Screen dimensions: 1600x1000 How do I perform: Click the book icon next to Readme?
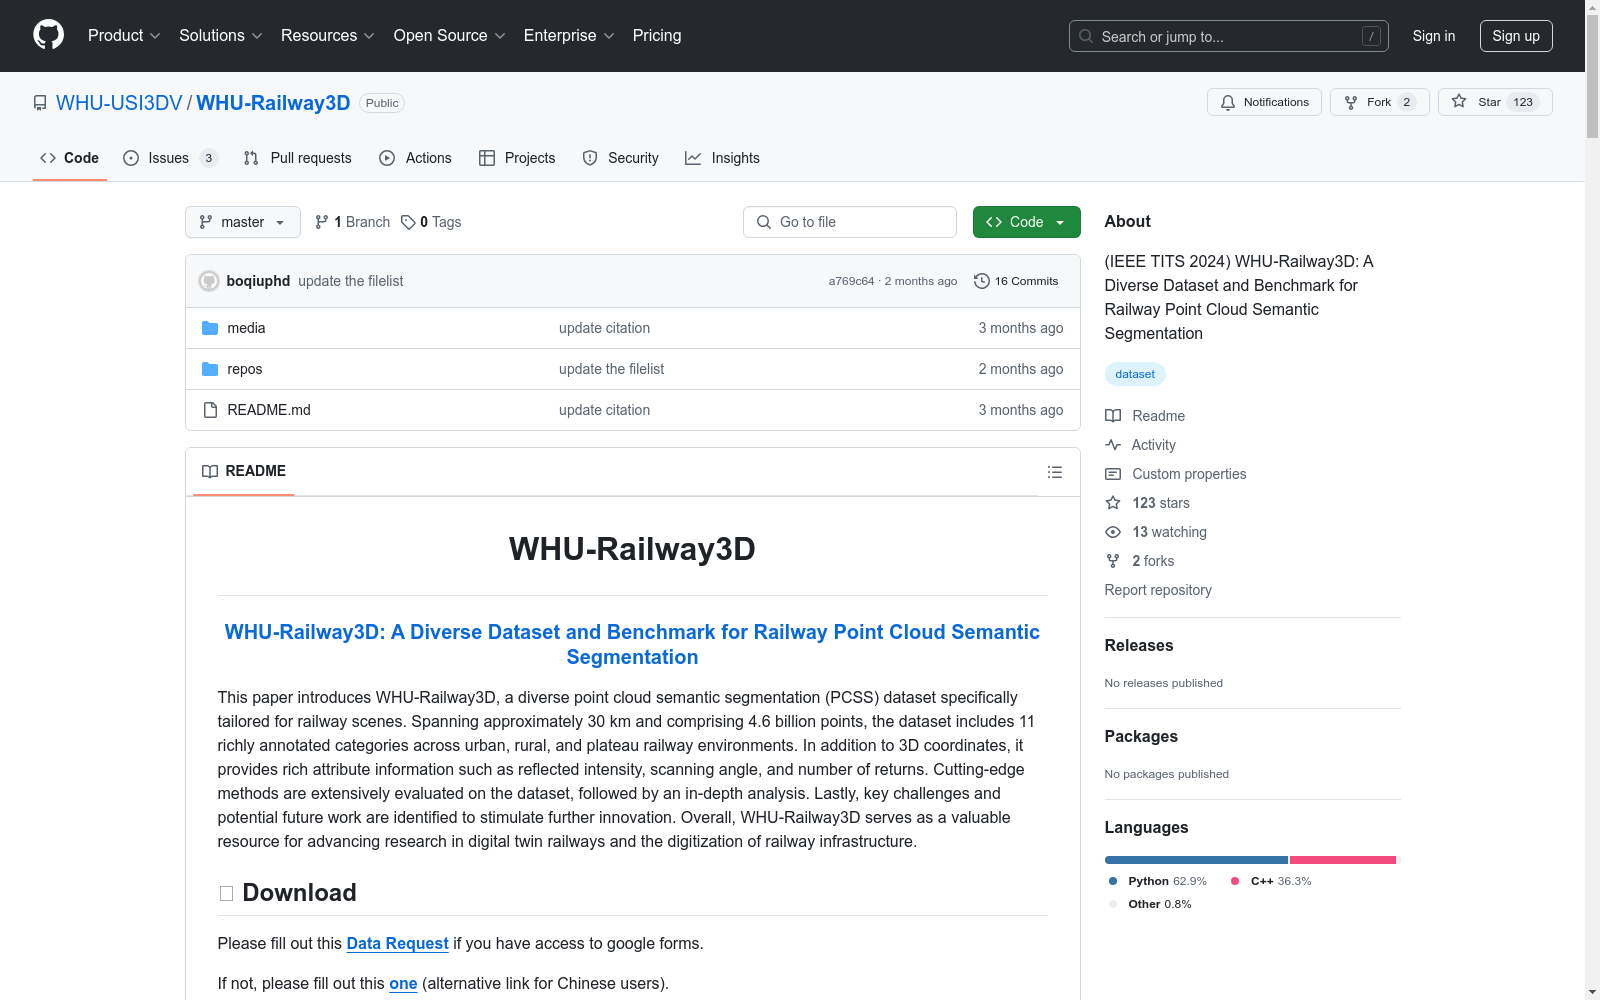[1113, 416]
